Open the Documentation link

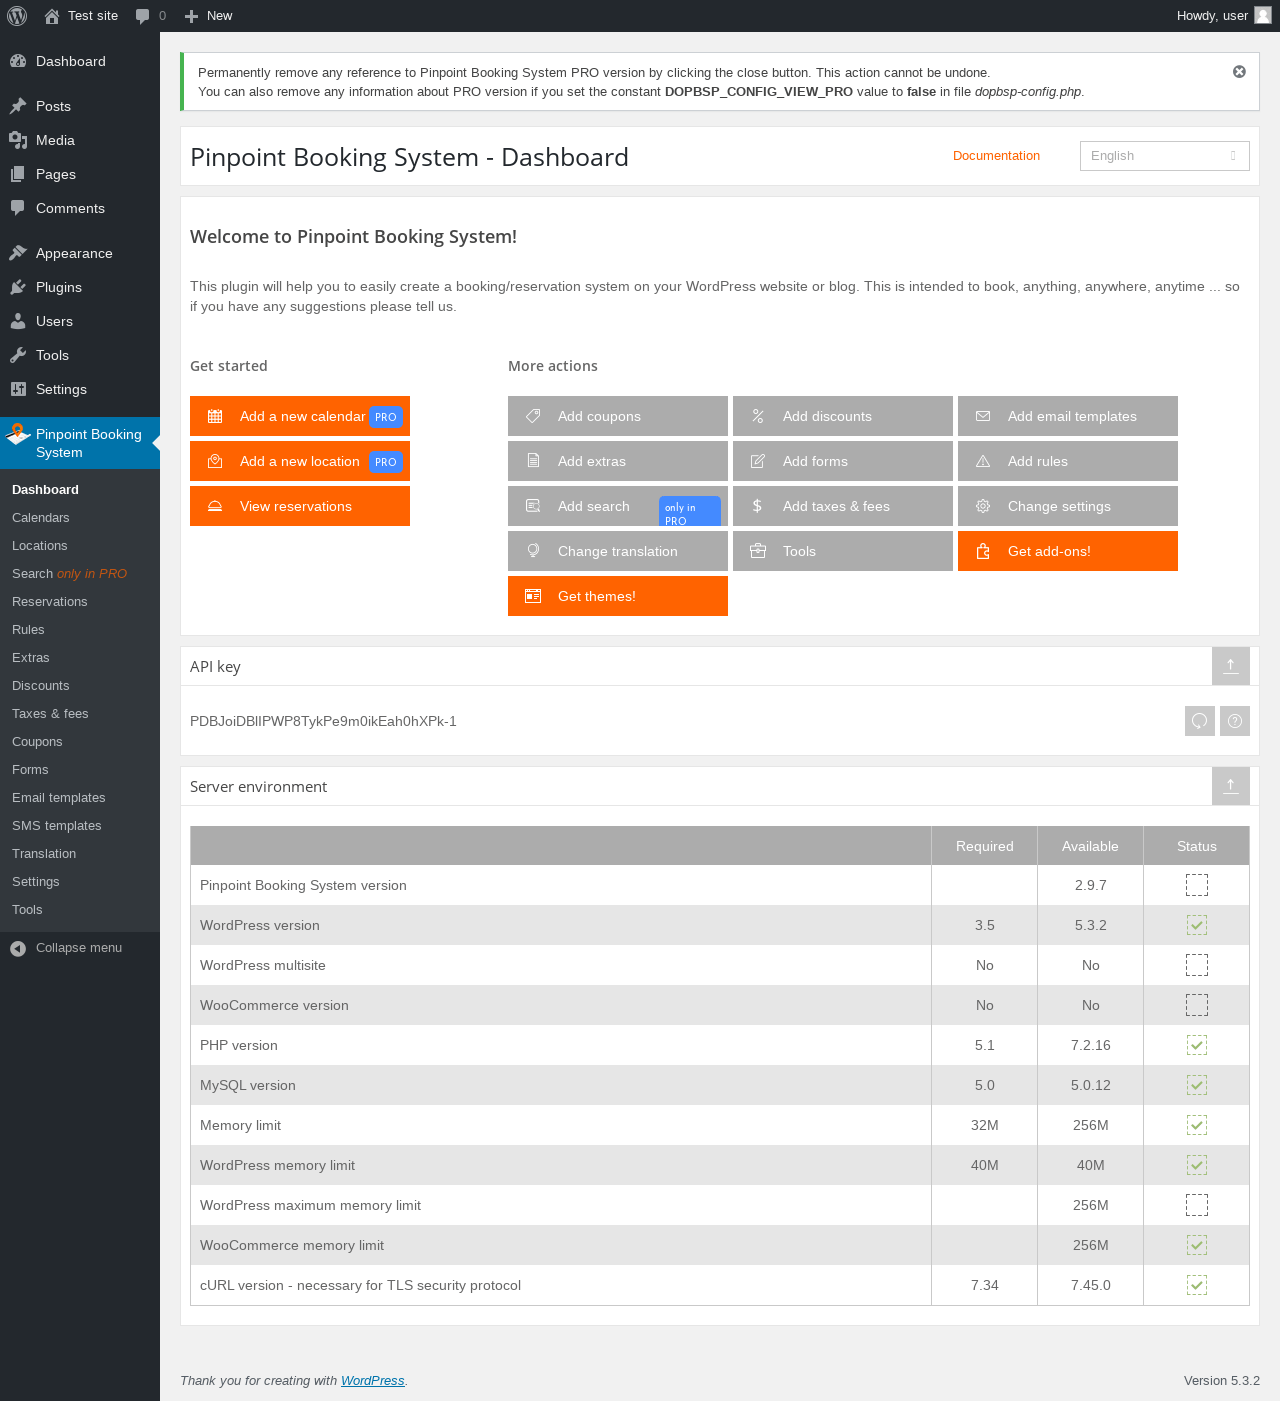coord(996,156)
